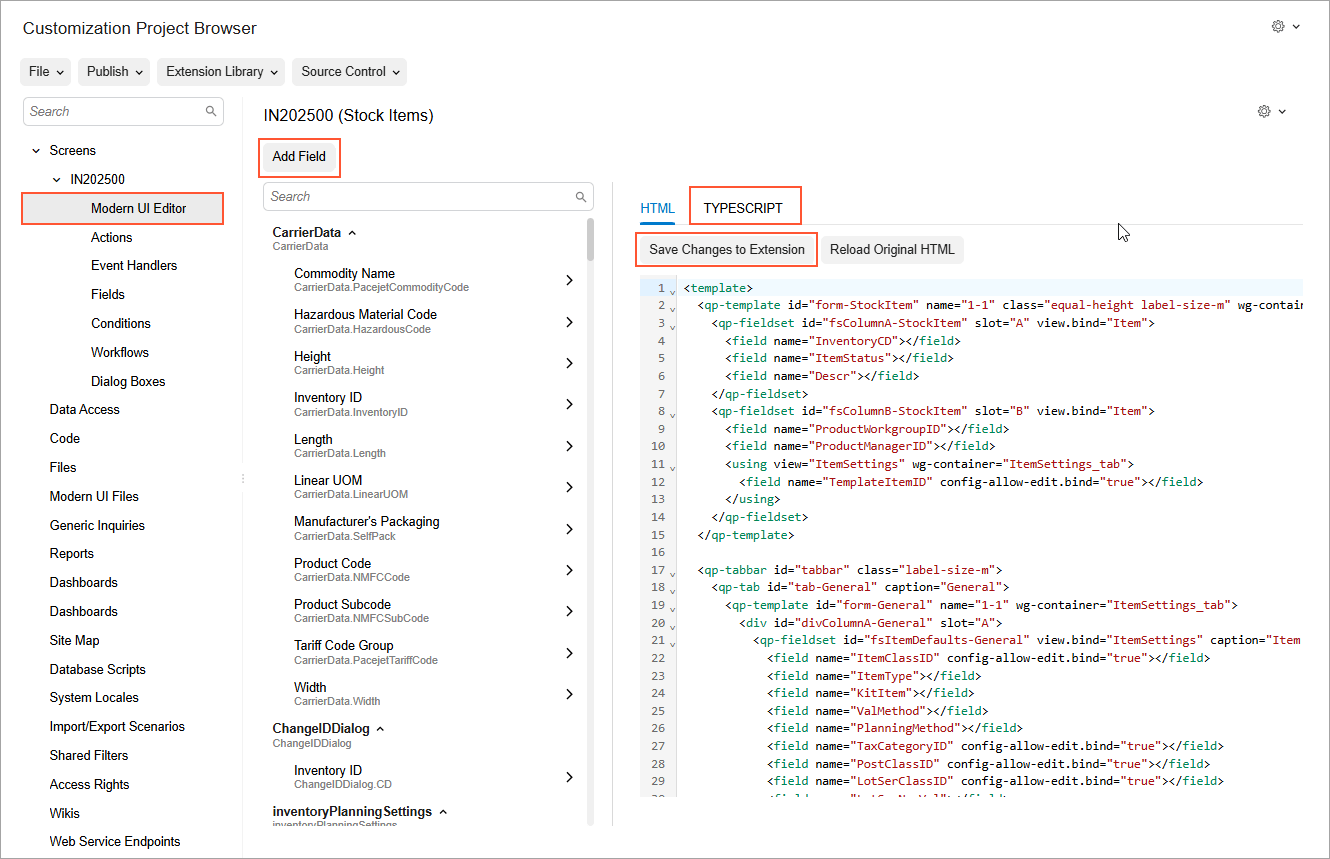Click Reload Original HTML button

click(892, 250)
